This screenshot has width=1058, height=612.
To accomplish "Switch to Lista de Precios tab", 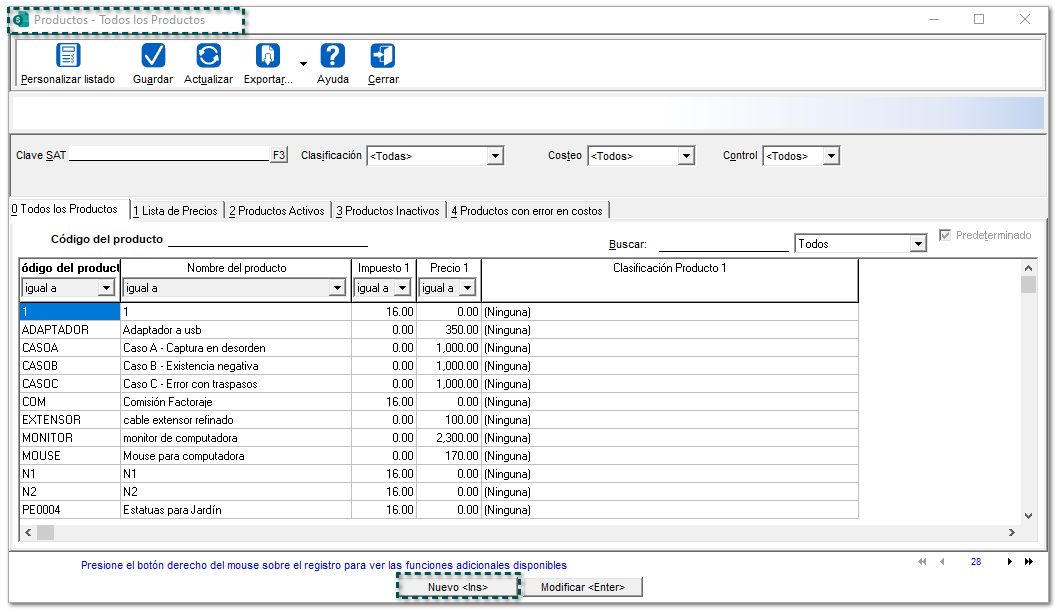I will click(x=175, y=211).
